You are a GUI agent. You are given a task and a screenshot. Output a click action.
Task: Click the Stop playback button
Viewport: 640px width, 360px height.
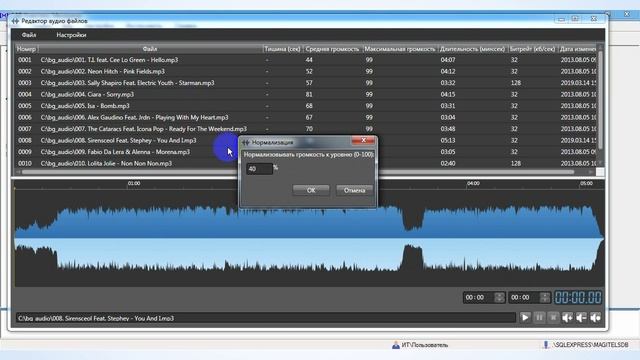pyautogui.click(x=553, y=318)
